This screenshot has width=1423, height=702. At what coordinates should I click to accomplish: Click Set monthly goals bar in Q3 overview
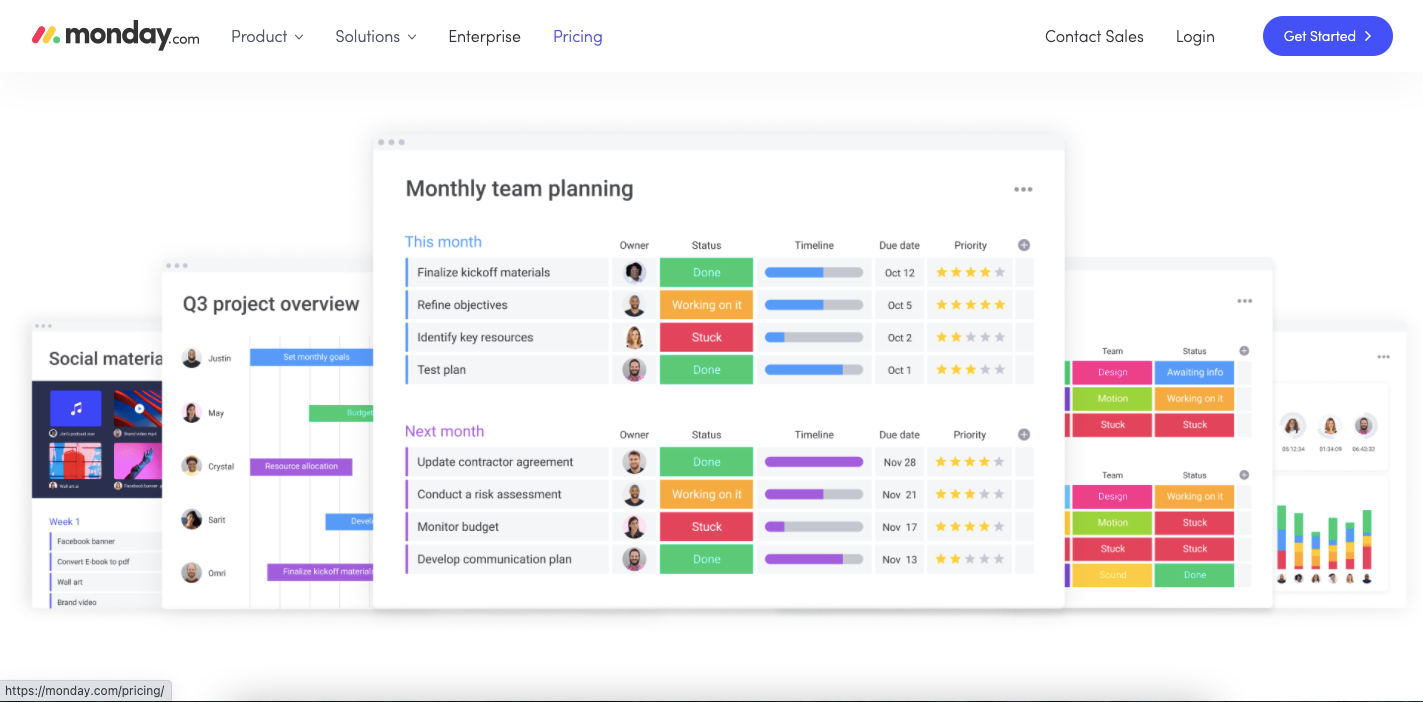point(311,357)
